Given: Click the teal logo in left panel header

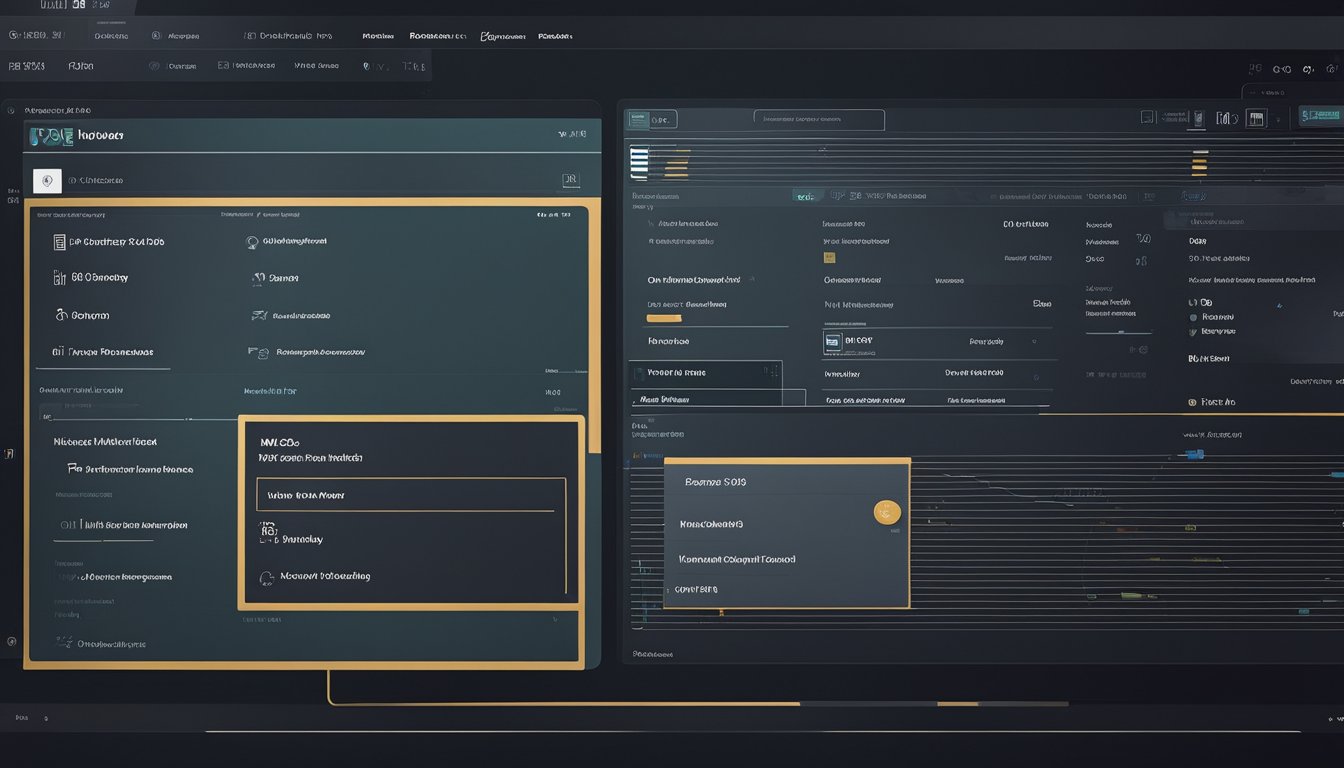Looking at the screenshot, I should [52, 136].
